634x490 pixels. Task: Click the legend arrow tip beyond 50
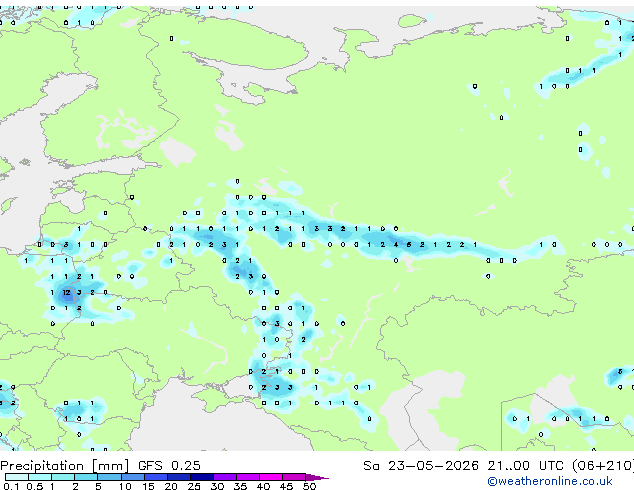[x=317, y=477]
